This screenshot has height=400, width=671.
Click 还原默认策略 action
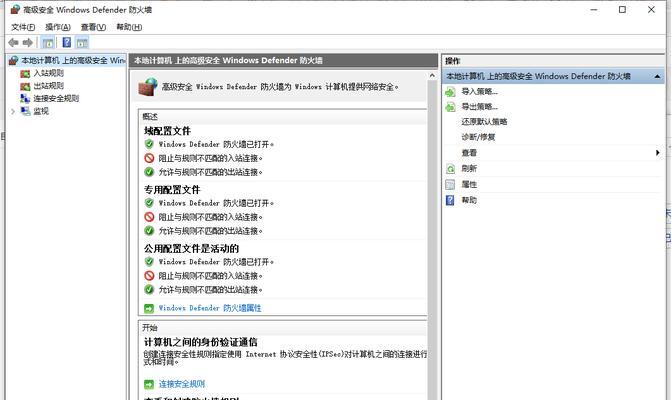click(x=484, y=121)
